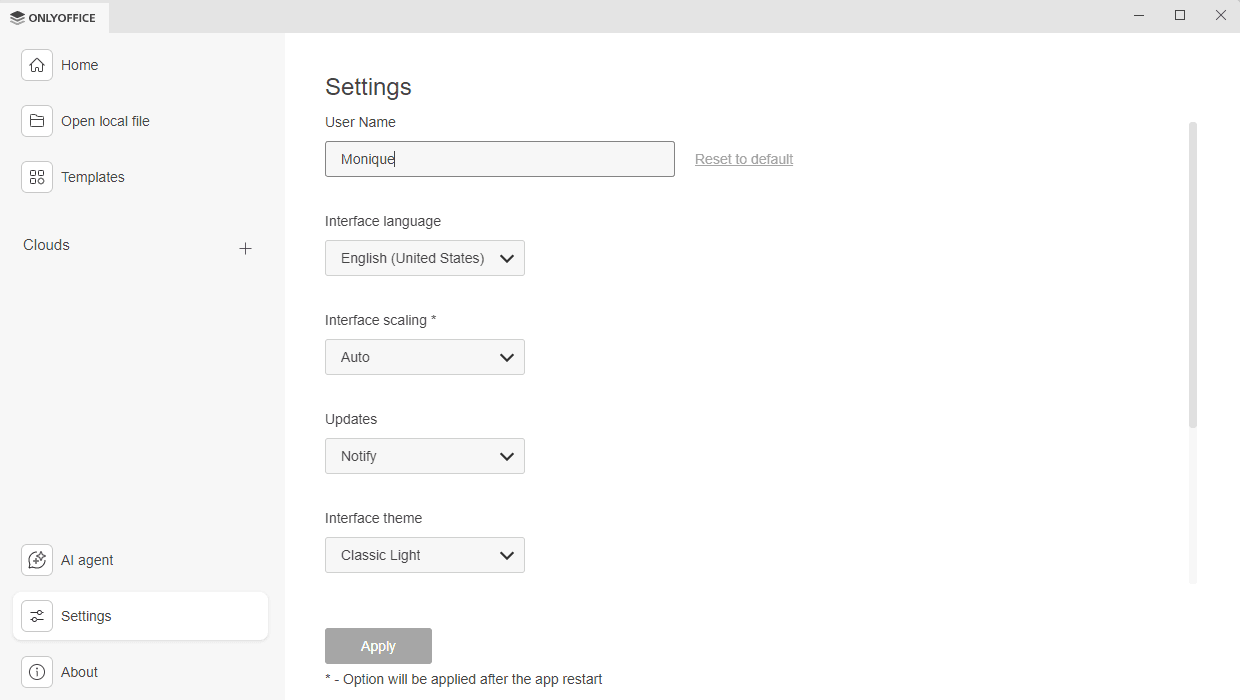Click the Clouds section label

46,244
